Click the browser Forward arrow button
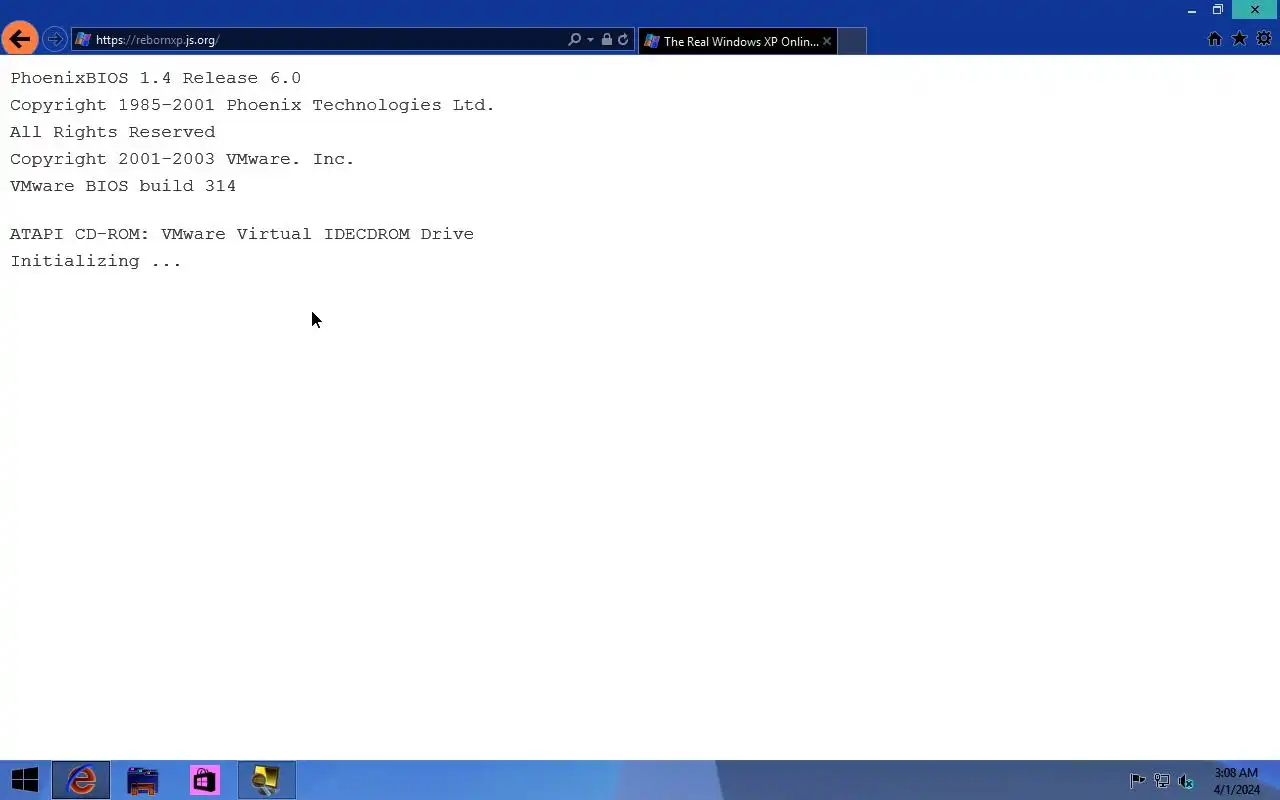 coord(55,40)
